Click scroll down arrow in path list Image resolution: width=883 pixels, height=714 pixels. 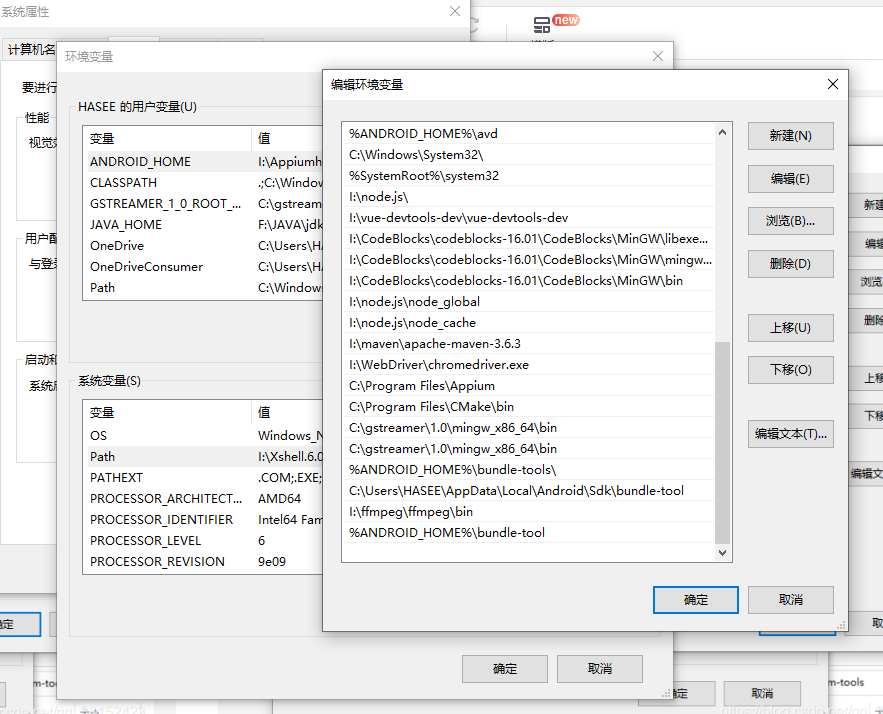tap(723, 553)
